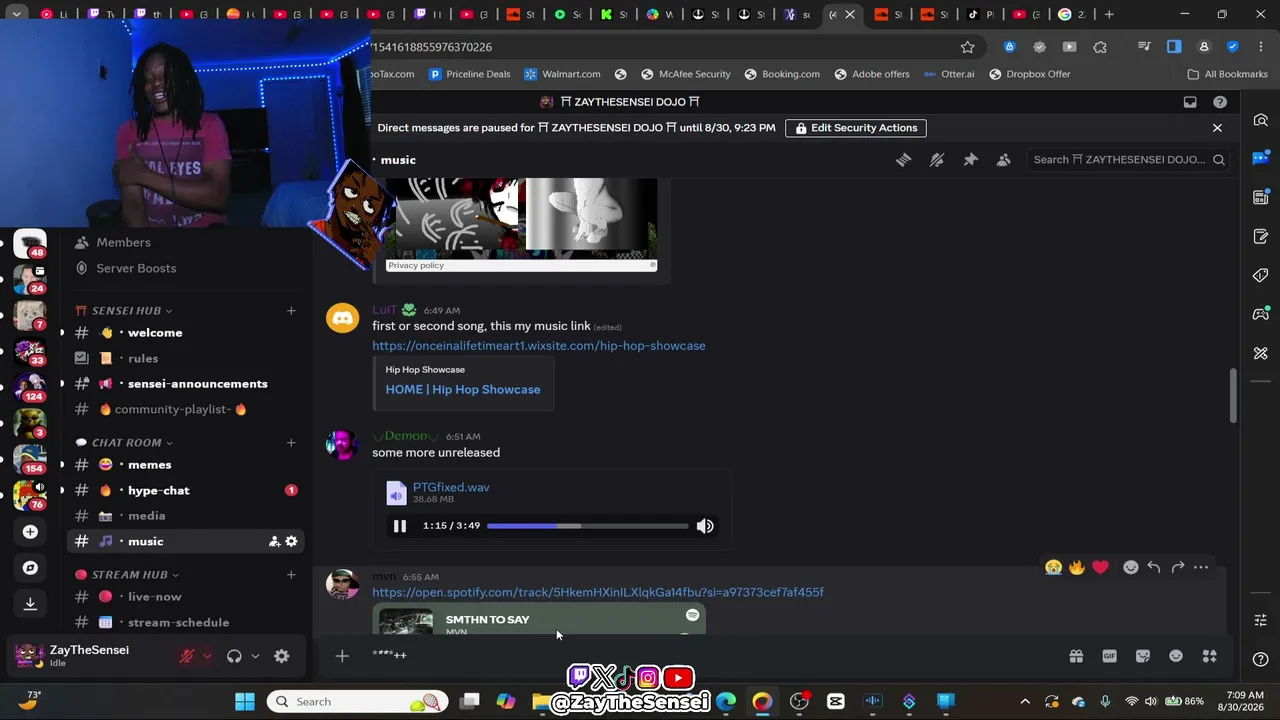Open the Spotify track link from mvn
The width and height of the screenshot is (1280, 720).
[x=598, y=592]
